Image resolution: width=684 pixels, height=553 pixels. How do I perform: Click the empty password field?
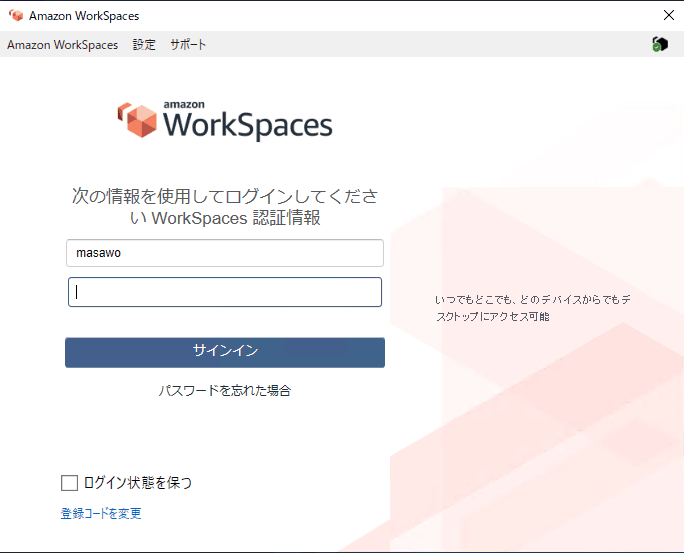pos(225,292)
